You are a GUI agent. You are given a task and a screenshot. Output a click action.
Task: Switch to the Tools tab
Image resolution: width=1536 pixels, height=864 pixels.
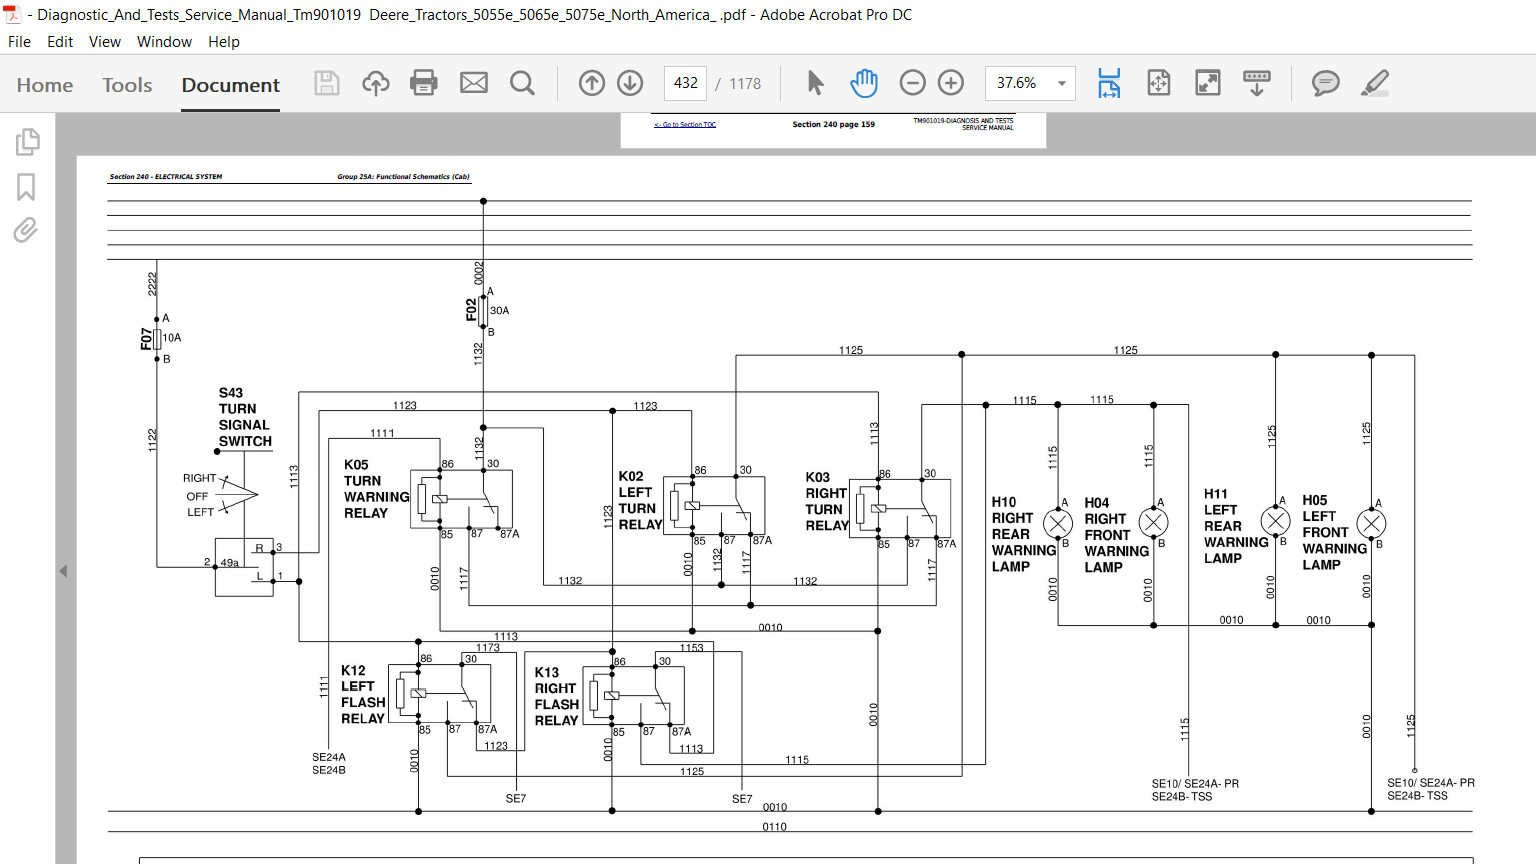pyautogui.click(x=127, y=85)
